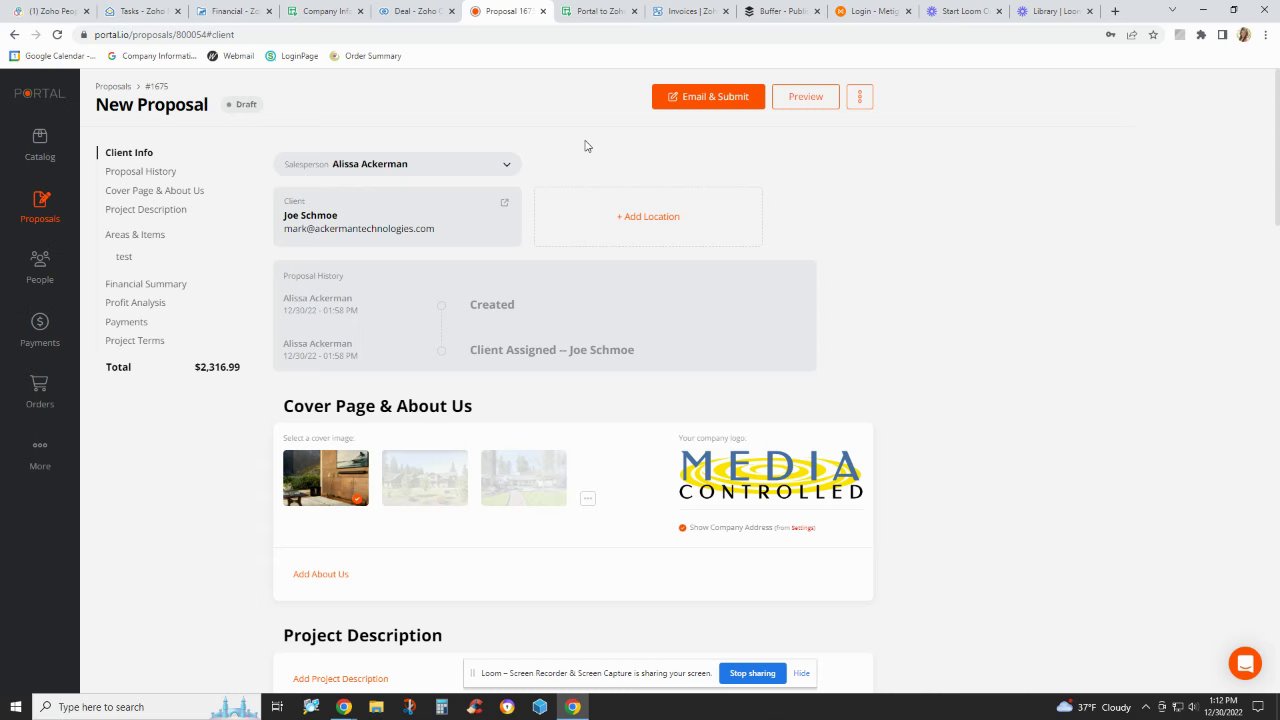The height and width of the screenshot is (720, 1280).
Task: Open the Catalog section in sidebar
Action: [40, 144]
